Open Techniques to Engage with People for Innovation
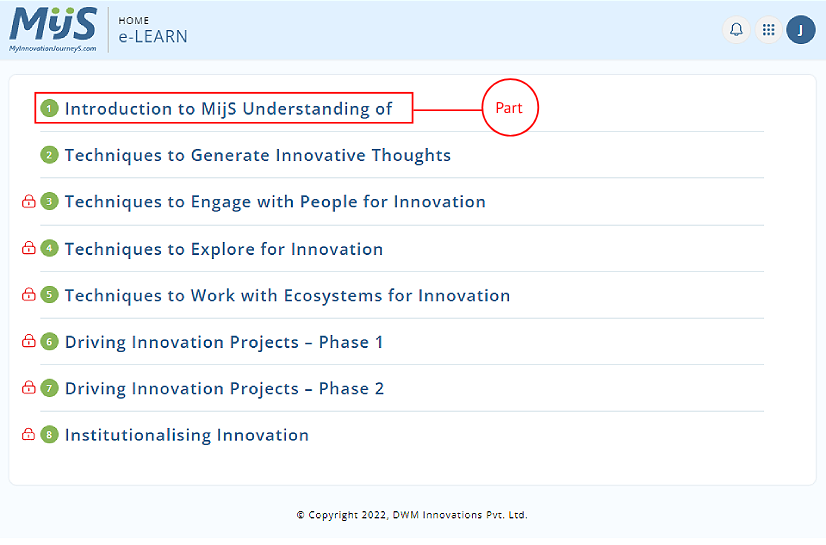Image resolution: width=826 pixels, height=545 pixels. click(275, 202)
